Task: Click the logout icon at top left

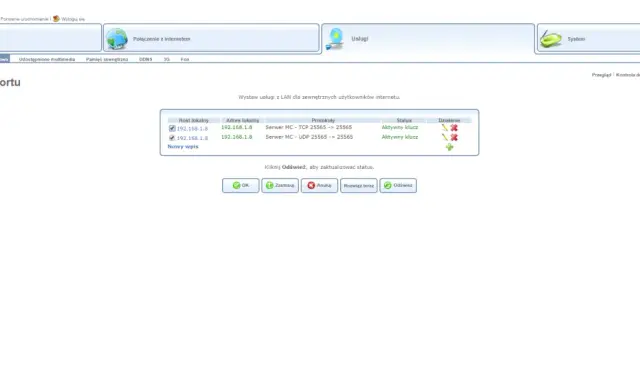Action: click(56, 19)
